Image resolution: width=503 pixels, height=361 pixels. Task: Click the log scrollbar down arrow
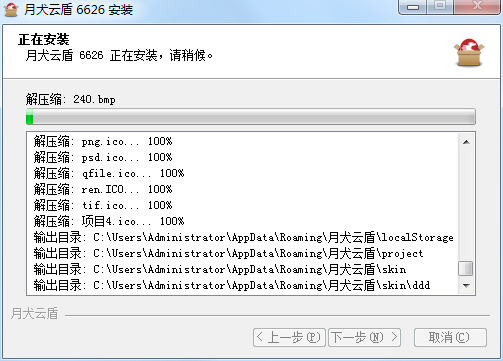[466, 286]
